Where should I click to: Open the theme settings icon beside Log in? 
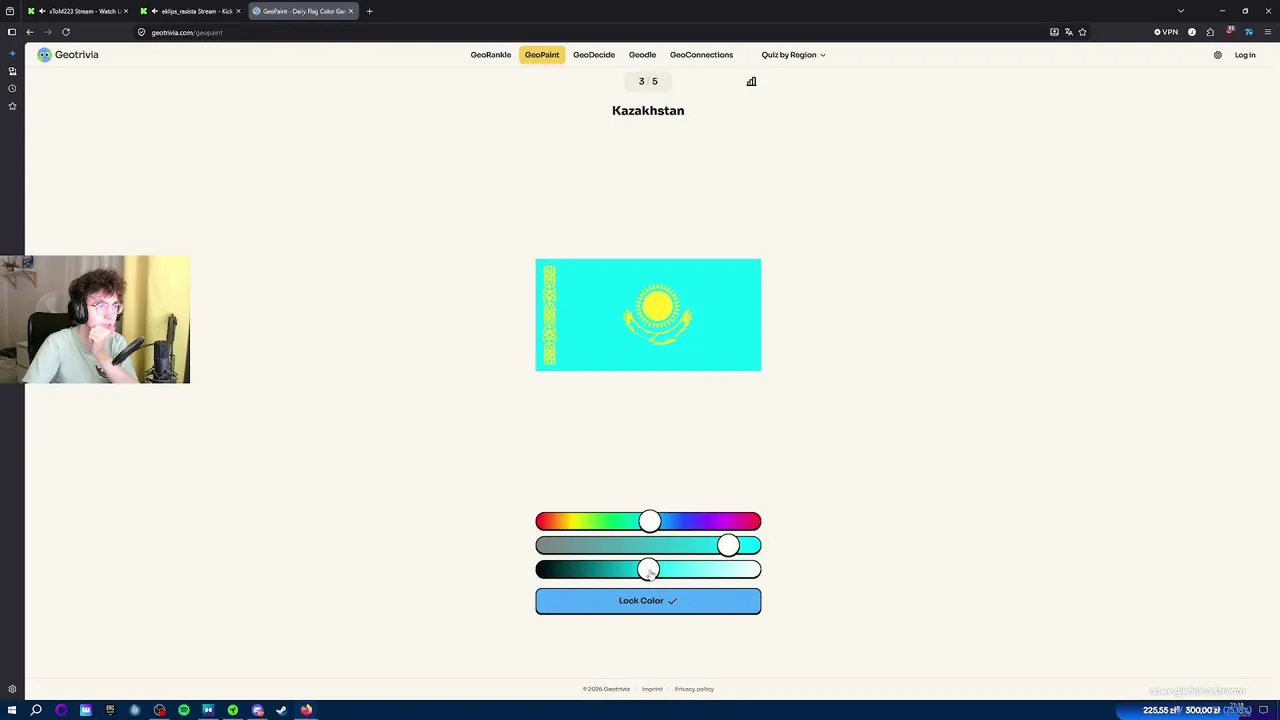coord(1217,55)
